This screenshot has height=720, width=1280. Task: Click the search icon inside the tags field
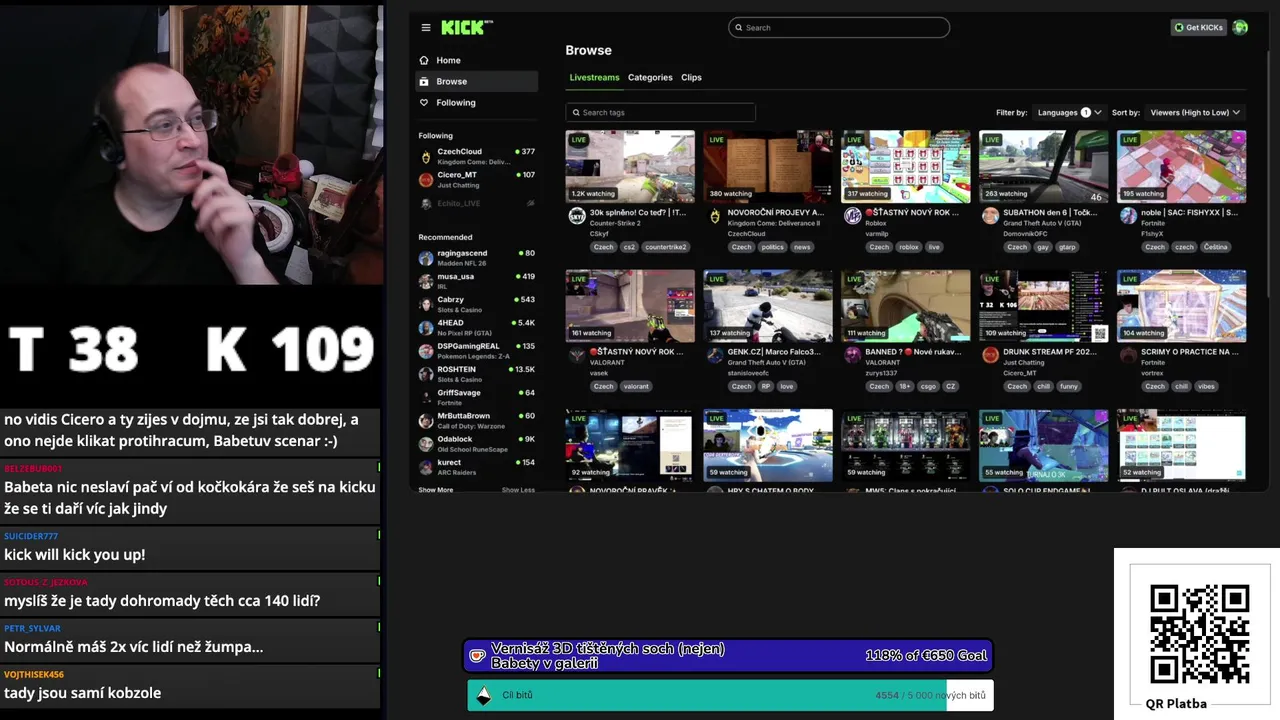click(x=575, y=113)
